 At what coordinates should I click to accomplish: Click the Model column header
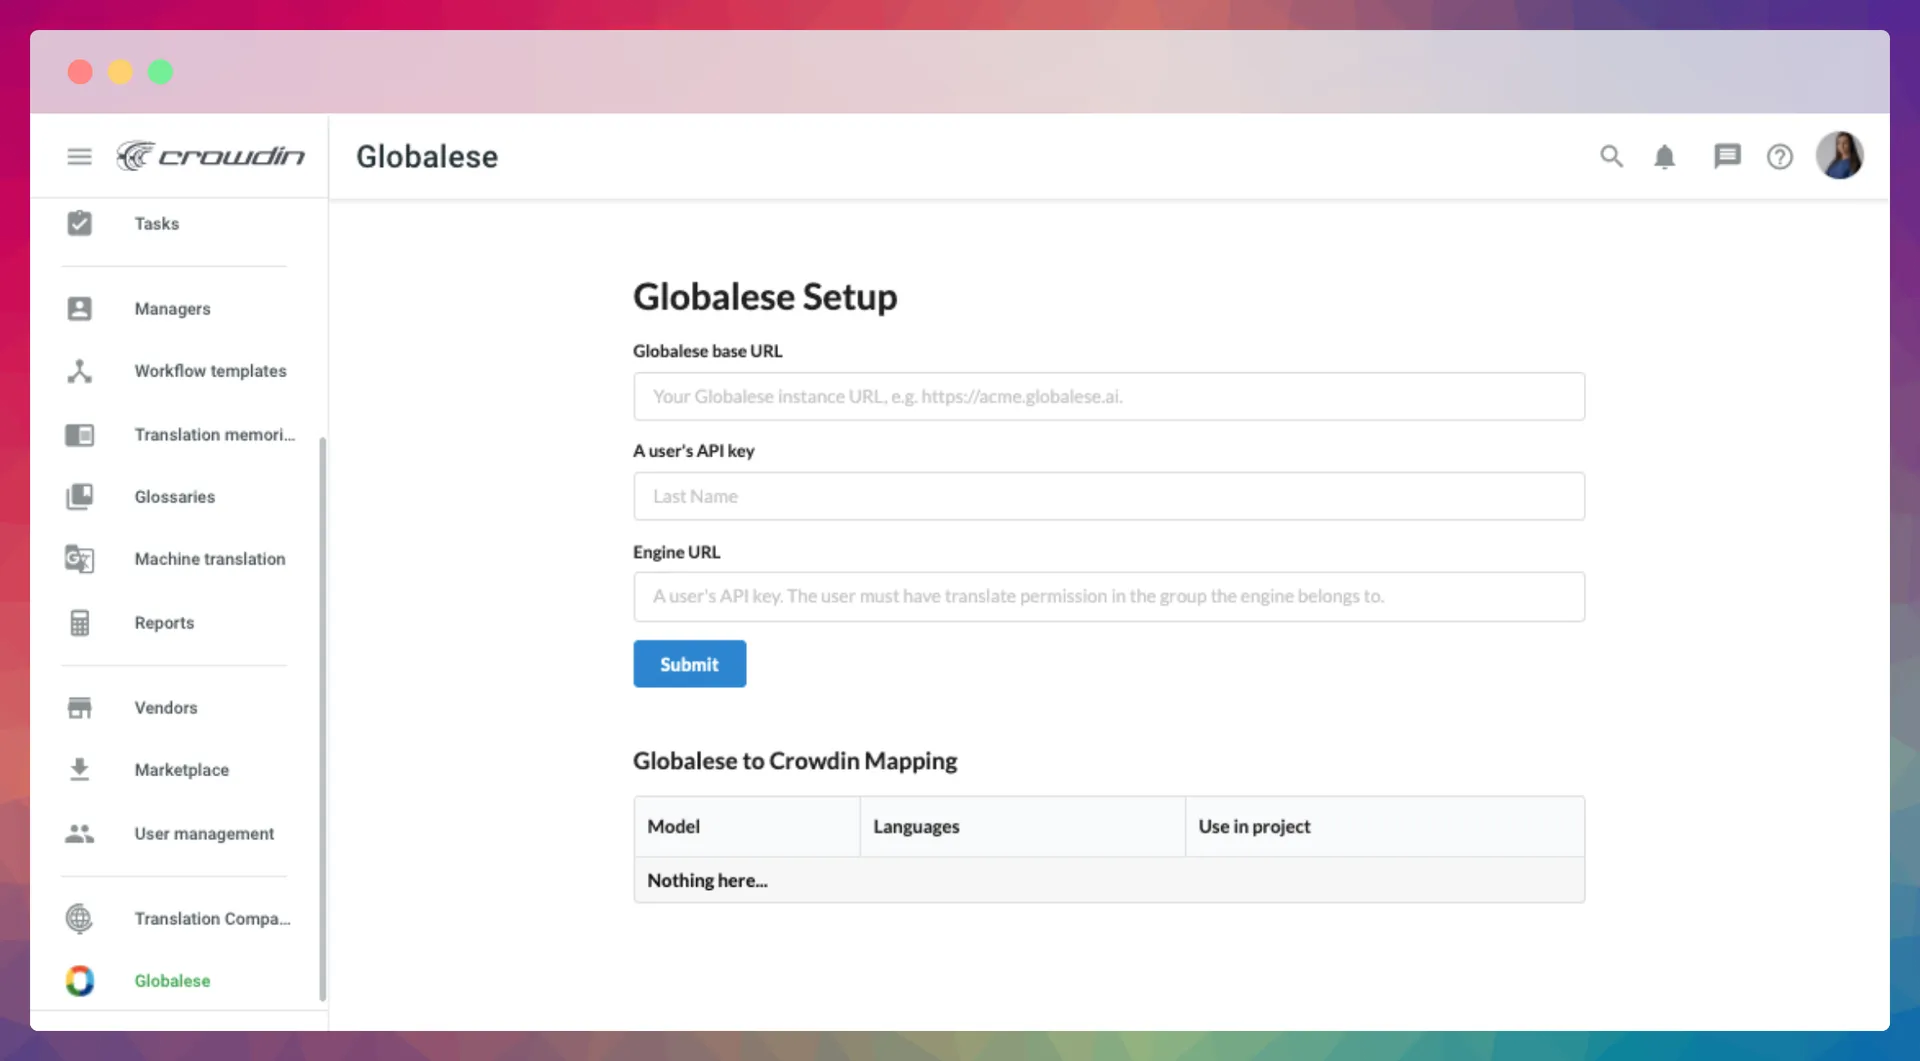tap(747, 827)
